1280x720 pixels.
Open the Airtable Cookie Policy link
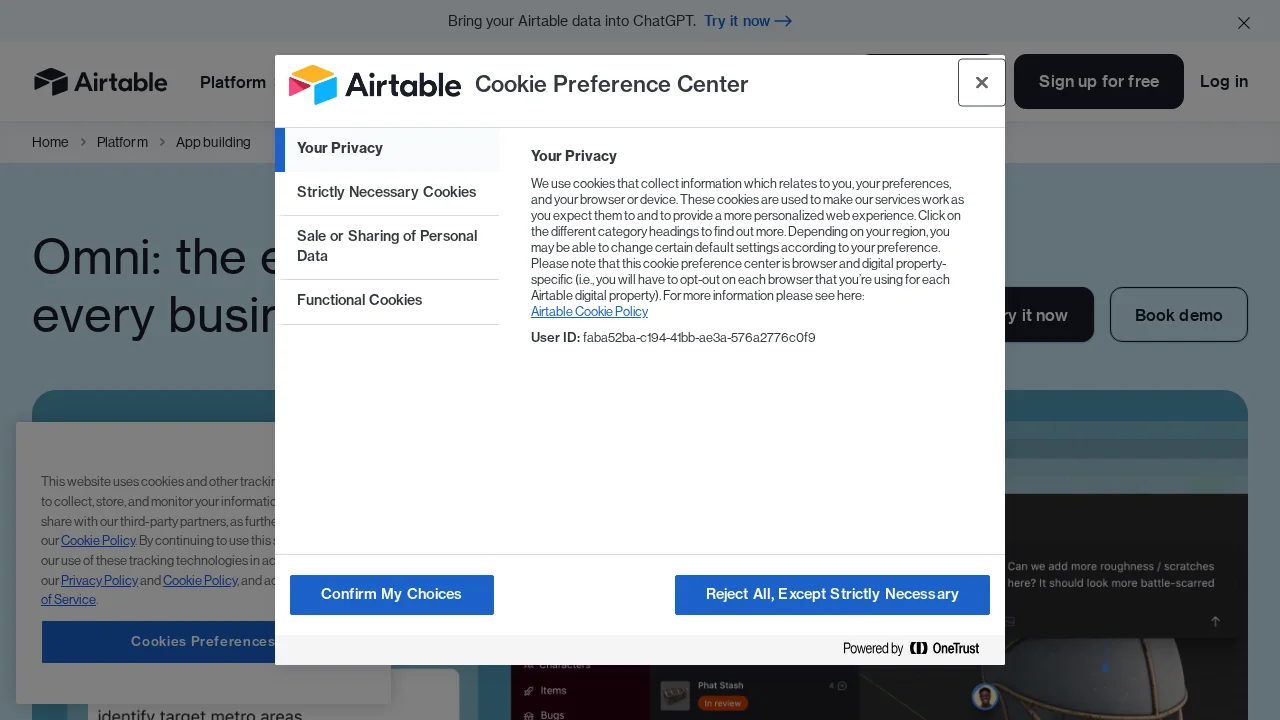589,311
